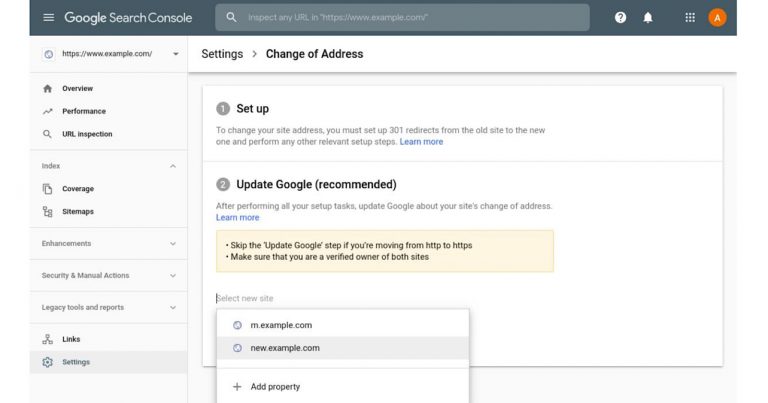Click the help question mark icon

tap(620, 18)
